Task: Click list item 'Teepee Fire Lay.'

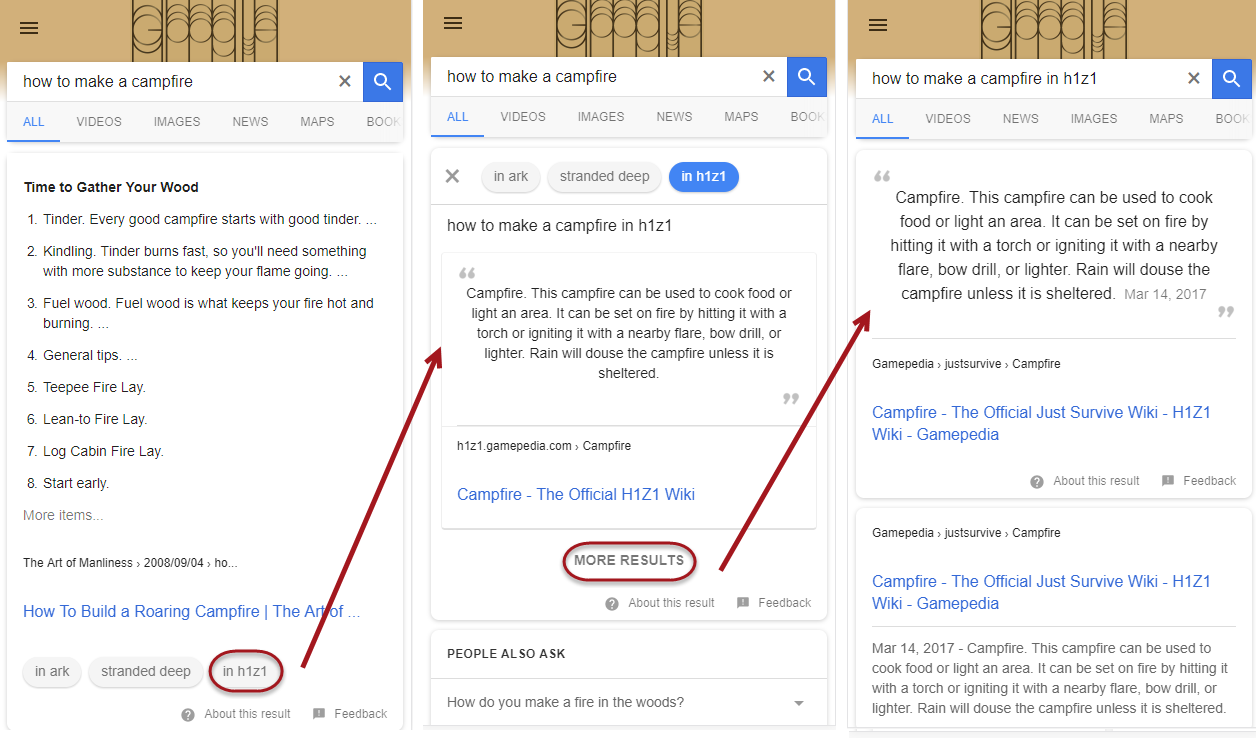Action: click(94, 388)
